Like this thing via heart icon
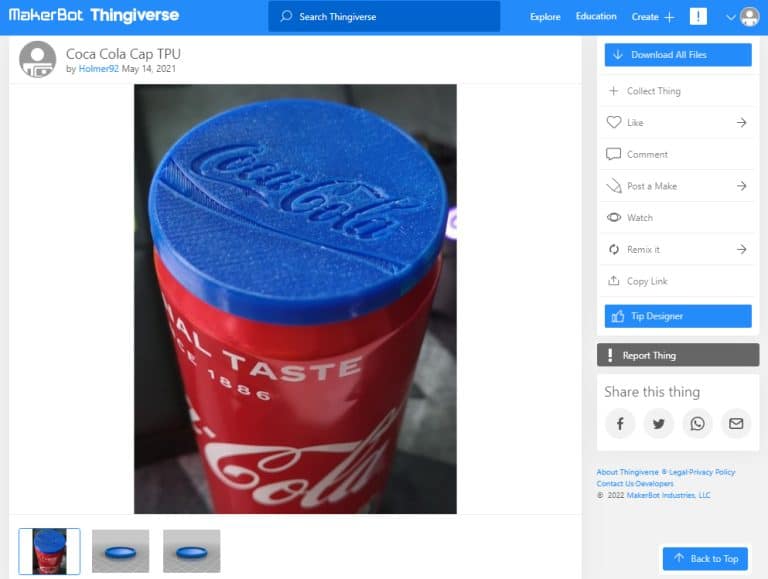The height and width of the screenshot is (579, 768). (x=614, y=122)
